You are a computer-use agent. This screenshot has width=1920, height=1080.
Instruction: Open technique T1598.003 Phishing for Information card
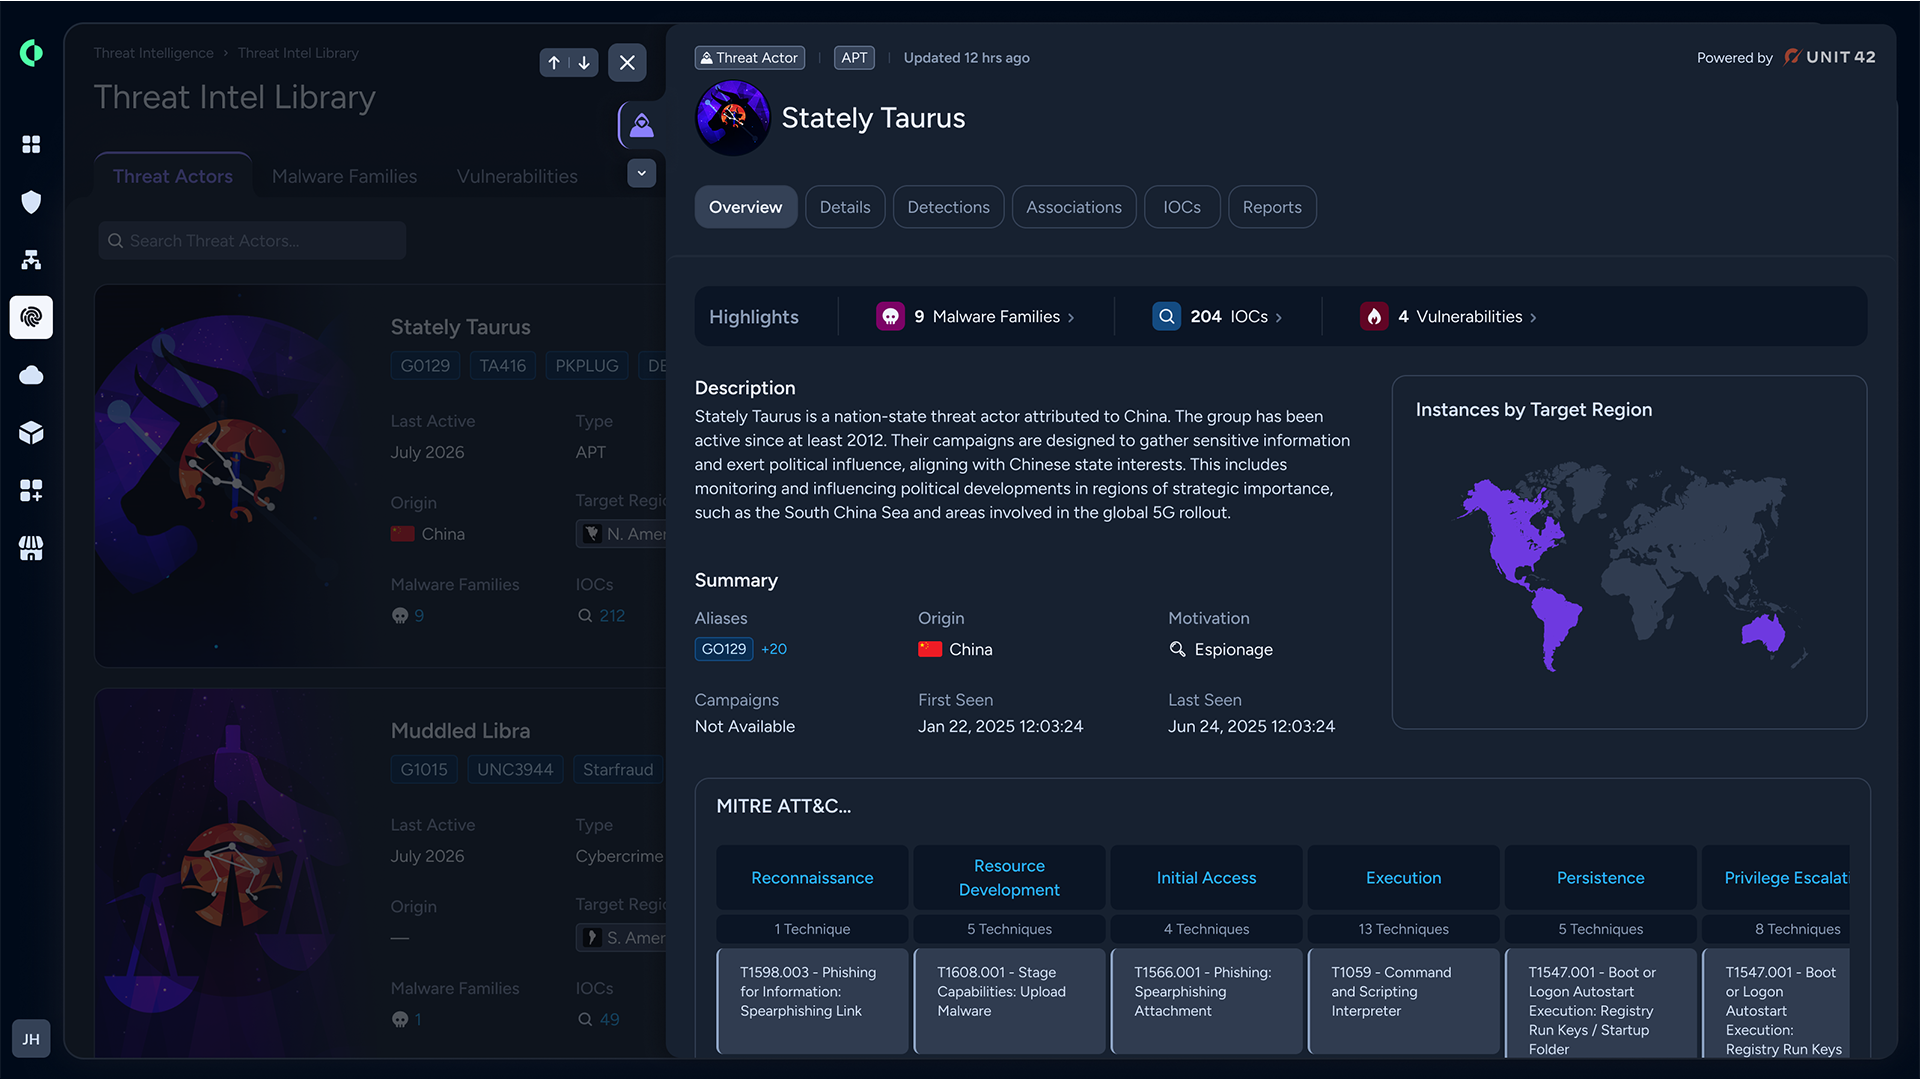pos(812,1001)
